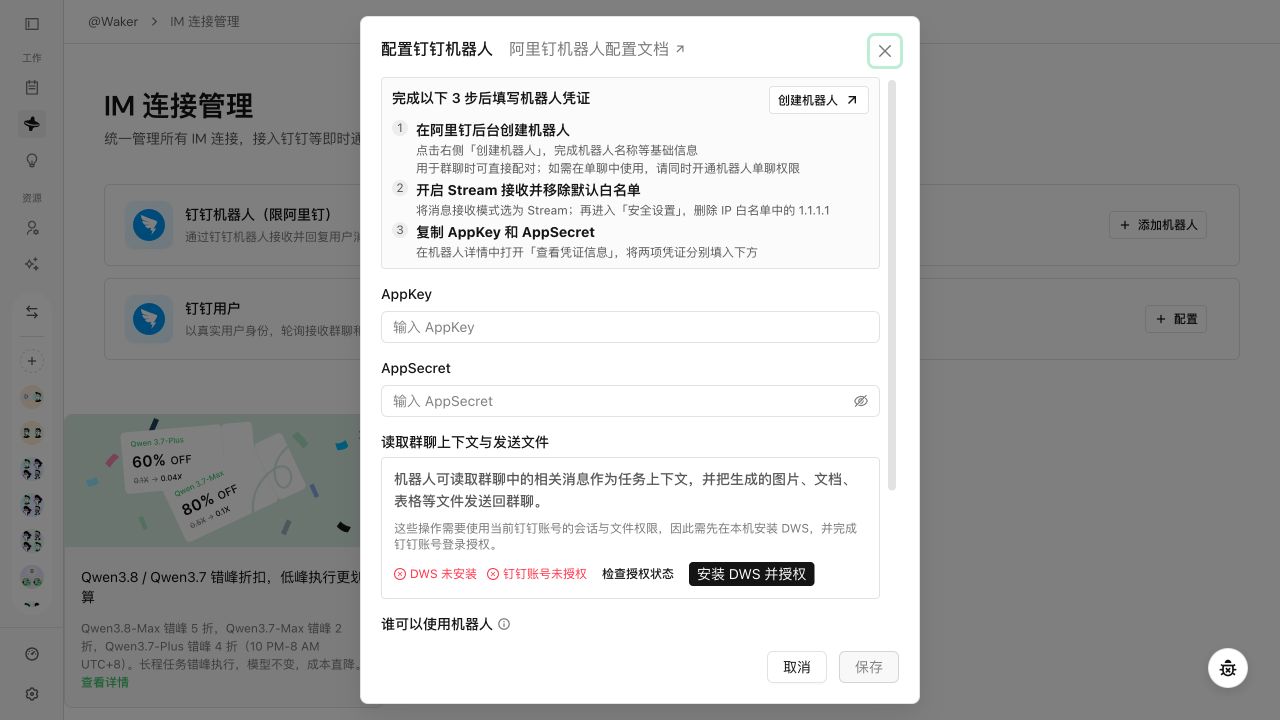Viewport: 1280px width, 720px height.
Task: Focus the AppKey input field
Action: 630,327
